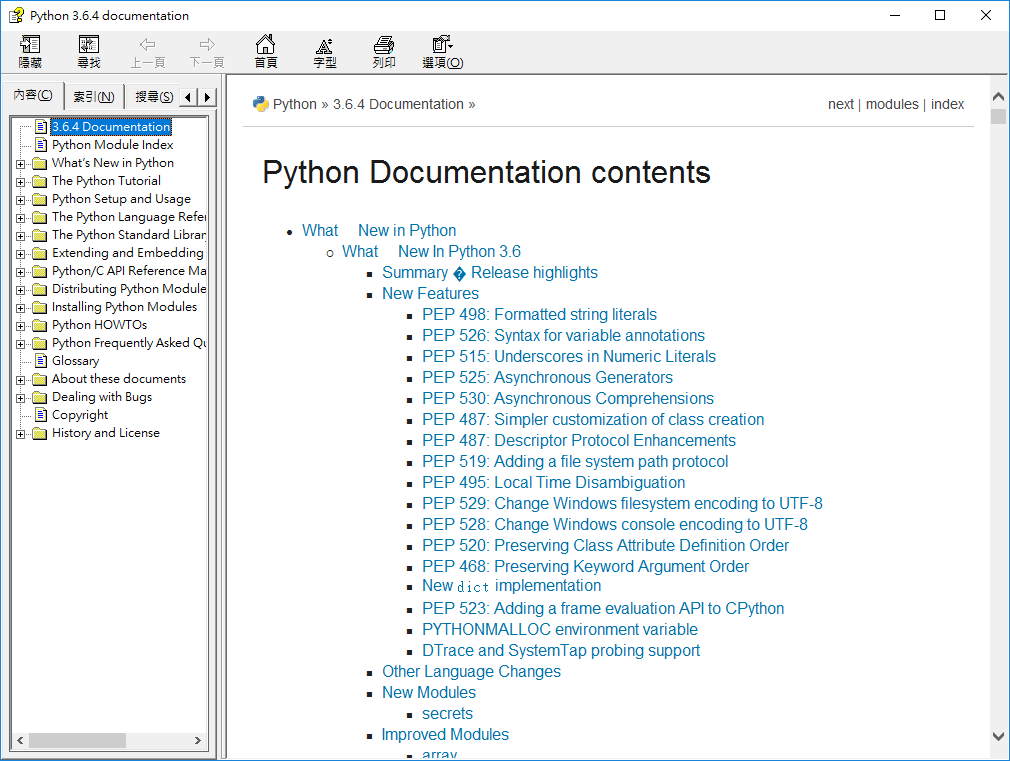Image resolution: width=1010 pixels, height=761 pixels.
Task: Select 3.6.4 Documentation tree item
Action: 111,126
